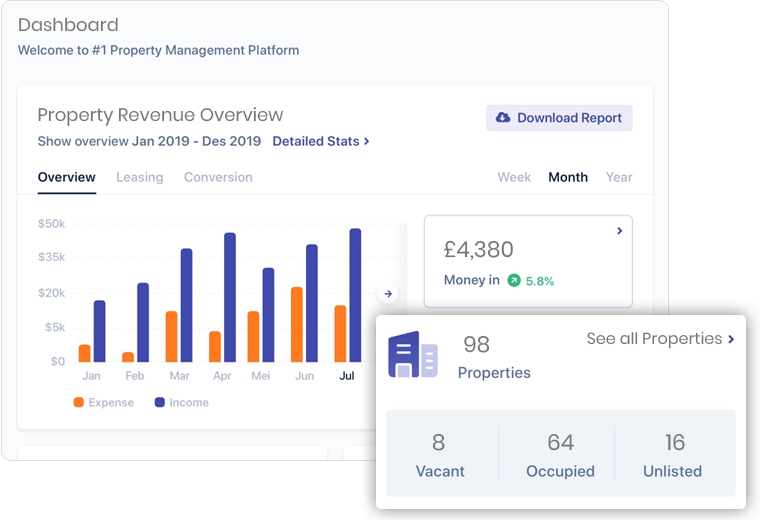Click the blue Income legend swatch

coord(159,402)
